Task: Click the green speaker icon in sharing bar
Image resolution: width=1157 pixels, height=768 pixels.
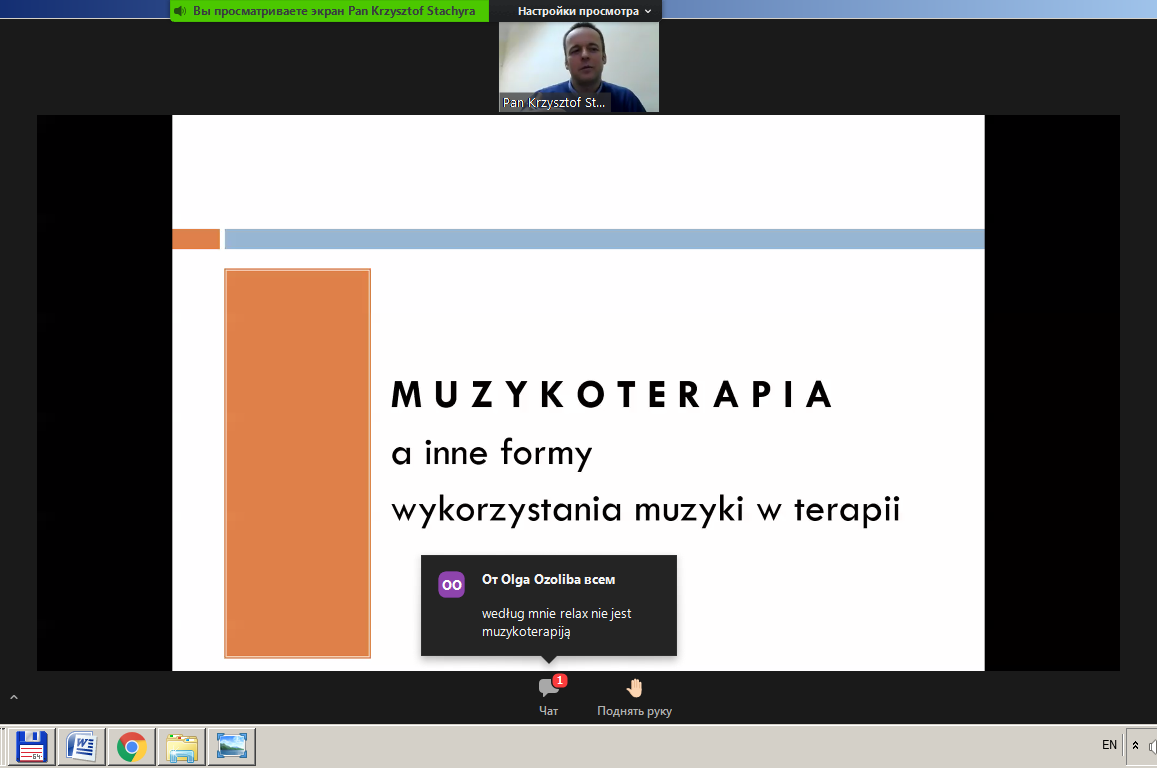Action: 180,11
